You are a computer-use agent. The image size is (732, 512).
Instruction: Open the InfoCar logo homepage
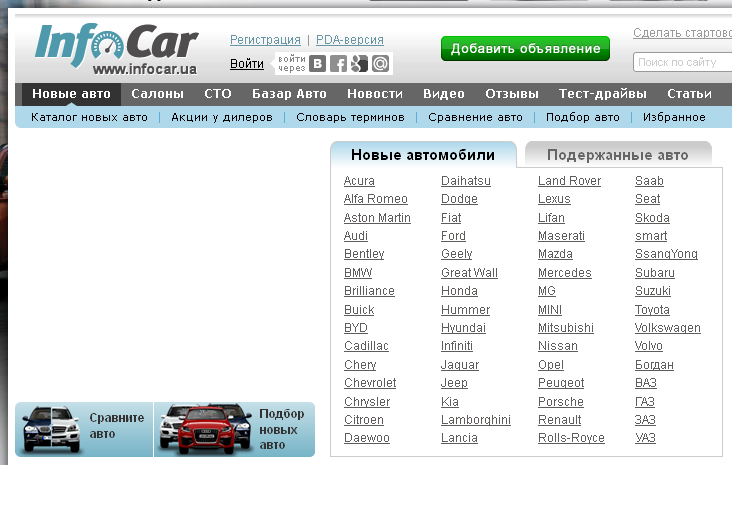point(117,49)
